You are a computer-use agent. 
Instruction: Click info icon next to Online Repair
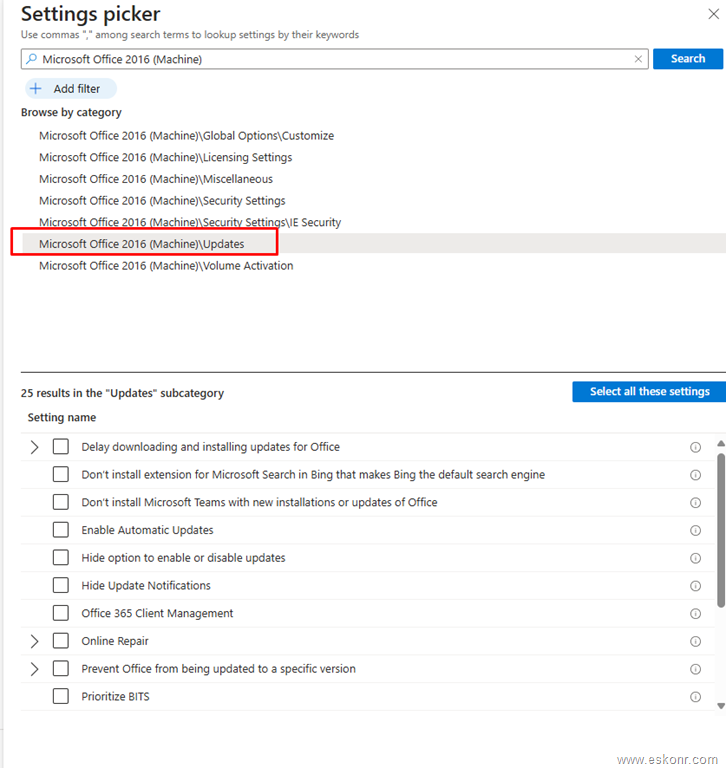point(695,642)
